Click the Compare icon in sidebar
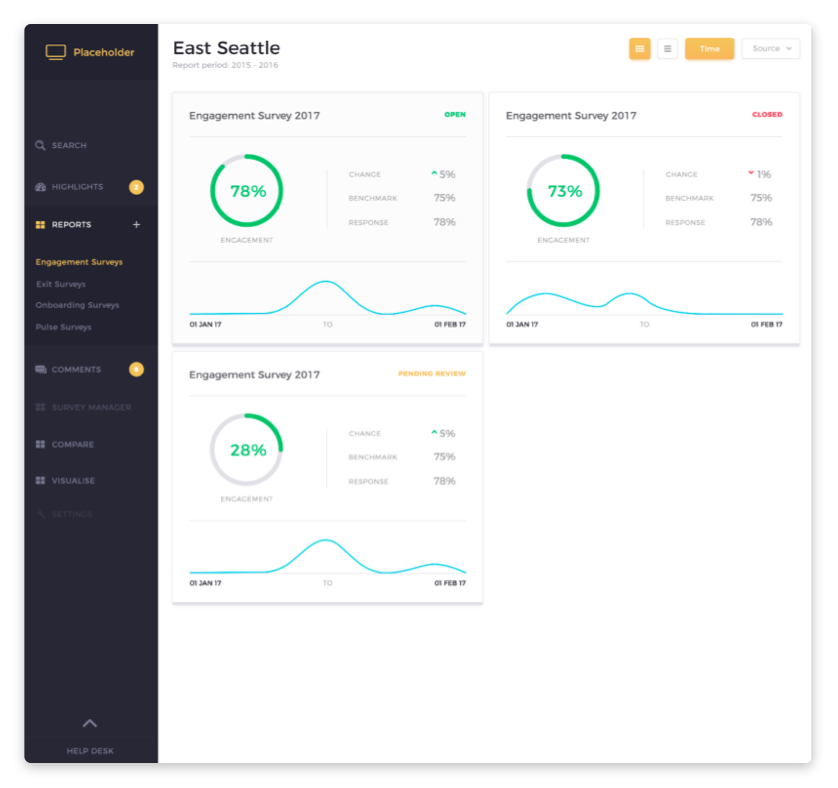The width and height of the screenshot is (838, 788). click(40, 444)
